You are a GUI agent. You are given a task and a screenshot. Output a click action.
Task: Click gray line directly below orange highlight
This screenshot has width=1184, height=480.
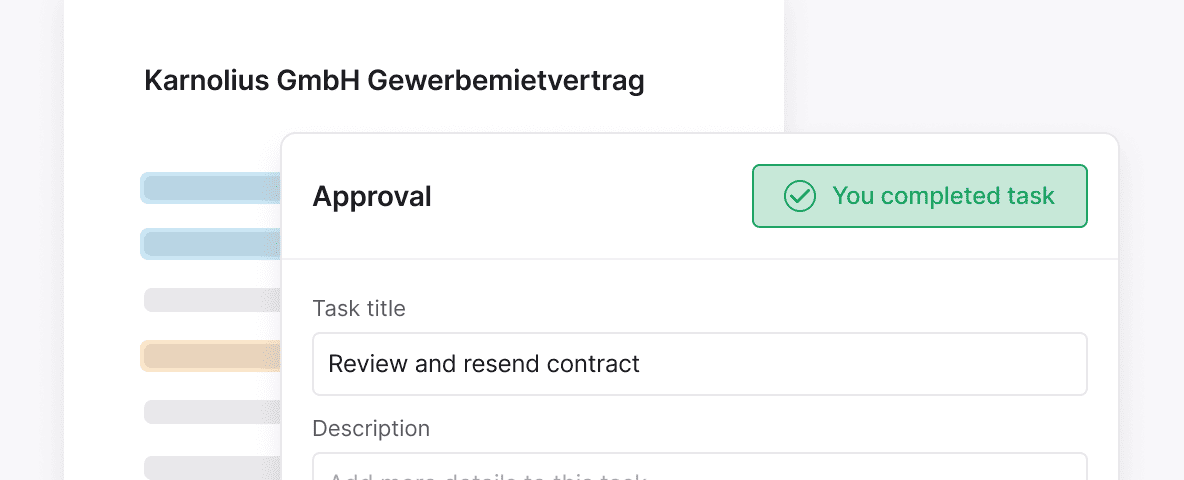pos(211,412)
